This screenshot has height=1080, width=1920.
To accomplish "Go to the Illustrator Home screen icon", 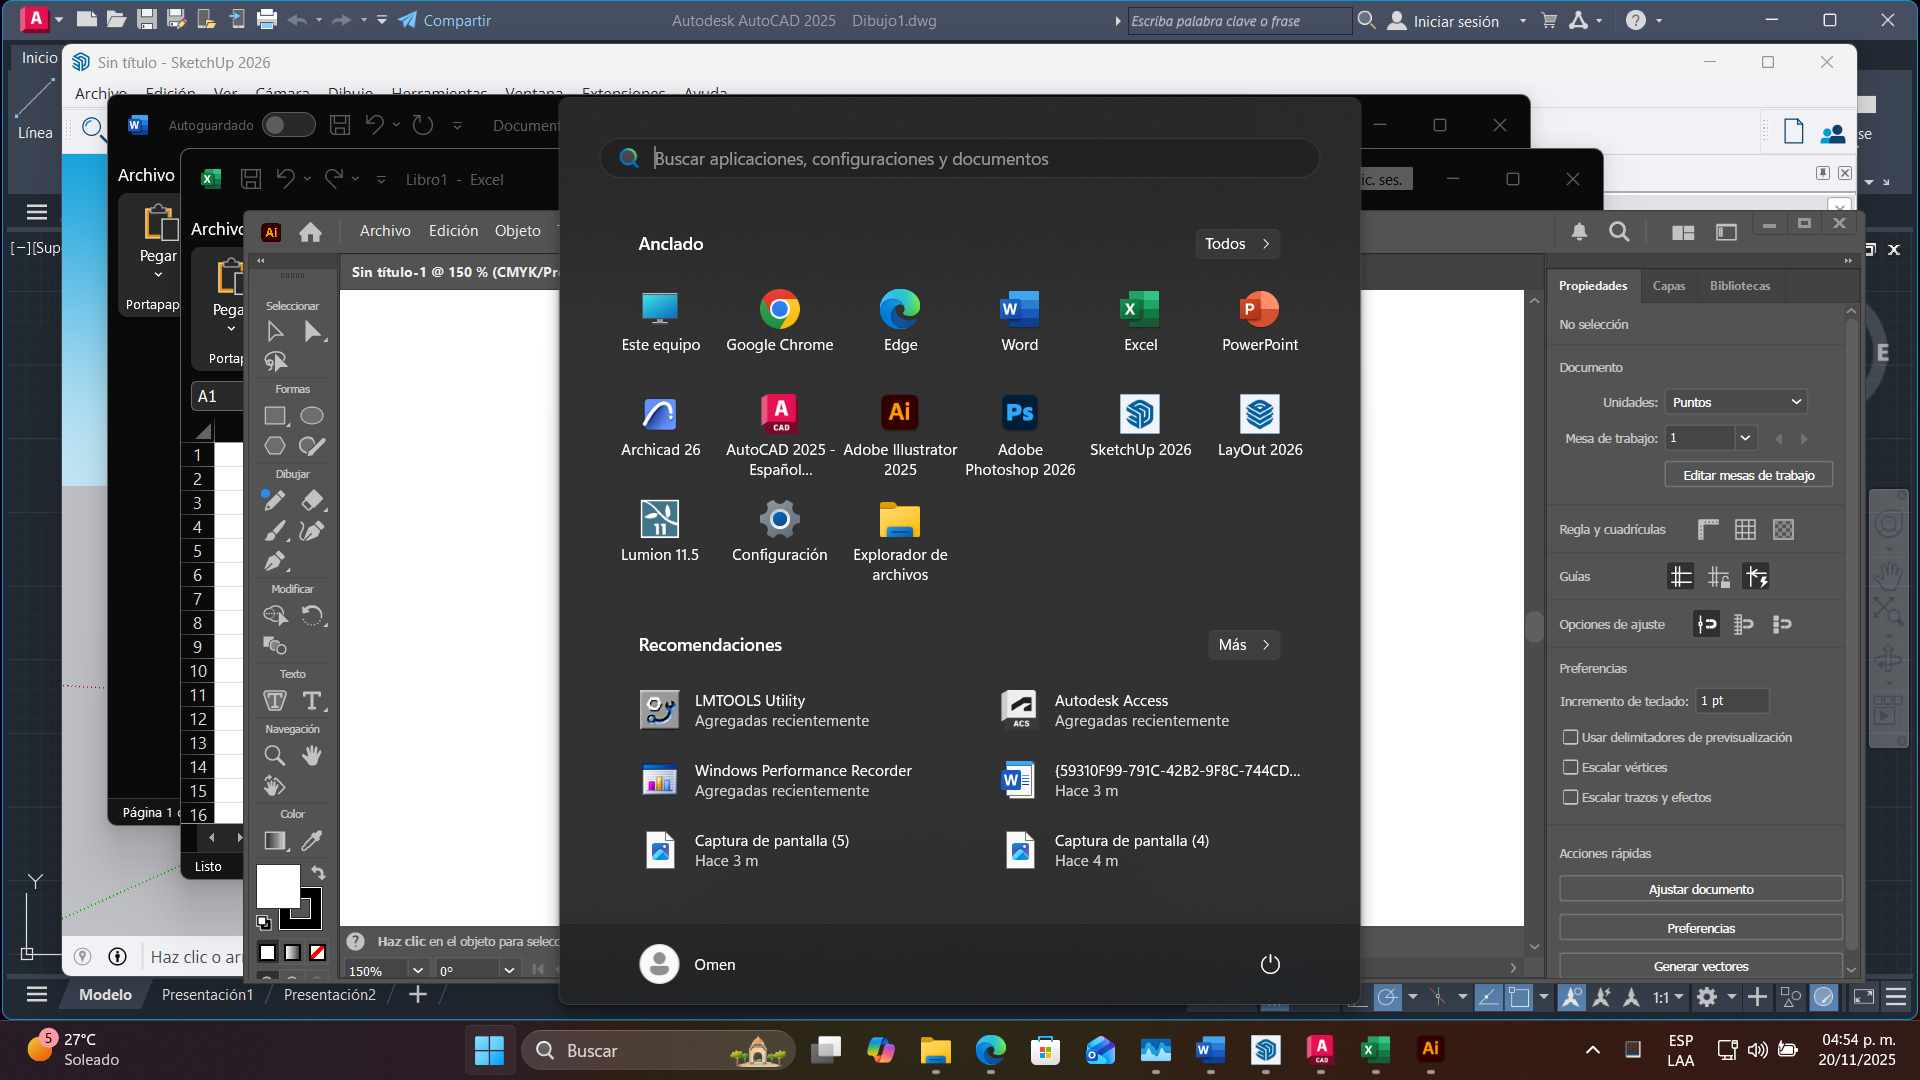I will point(310,232).
